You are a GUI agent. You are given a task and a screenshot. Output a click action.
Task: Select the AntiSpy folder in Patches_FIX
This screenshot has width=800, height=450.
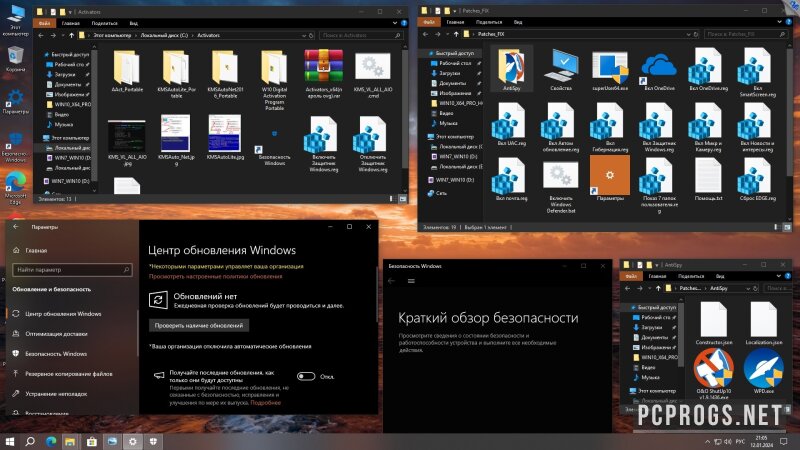511,69
